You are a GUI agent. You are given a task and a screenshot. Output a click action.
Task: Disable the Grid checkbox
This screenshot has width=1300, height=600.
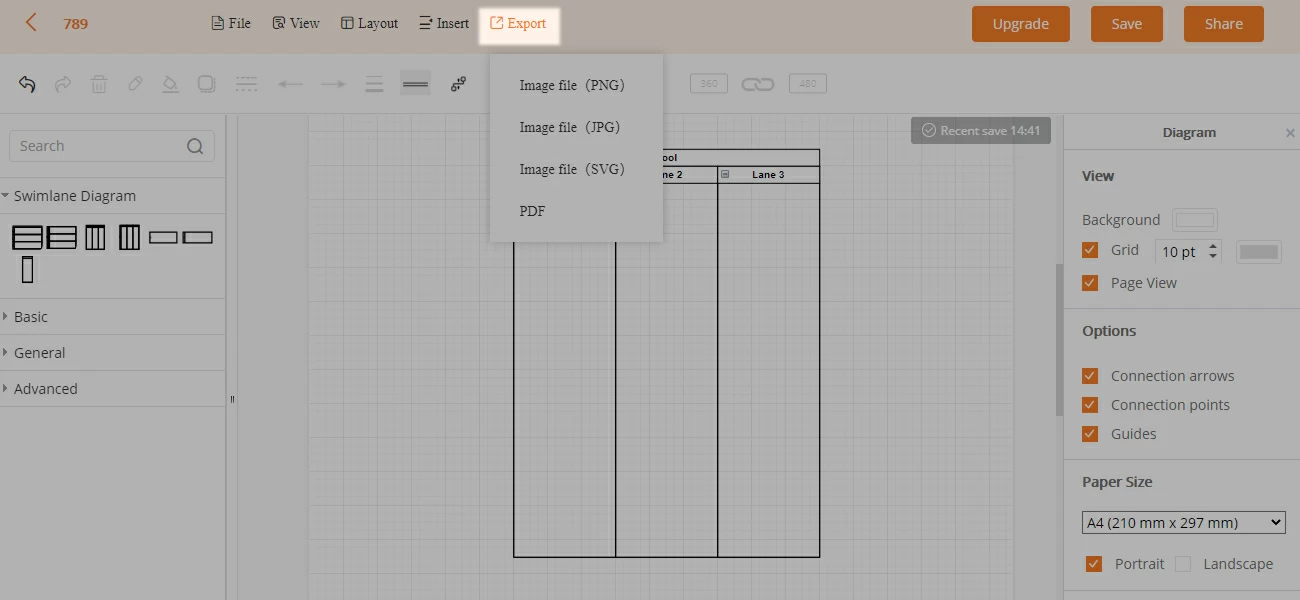click(x=1090, y=250)
